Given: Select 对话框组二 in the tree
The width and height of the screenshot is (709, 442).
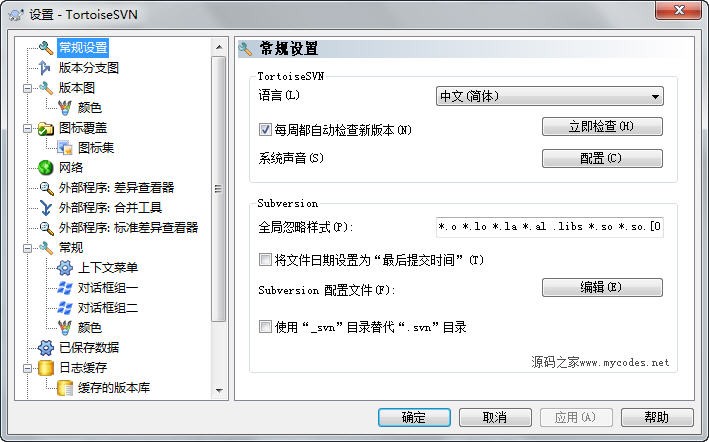Looking at the screenshot, I should click(x=108, y=308).
